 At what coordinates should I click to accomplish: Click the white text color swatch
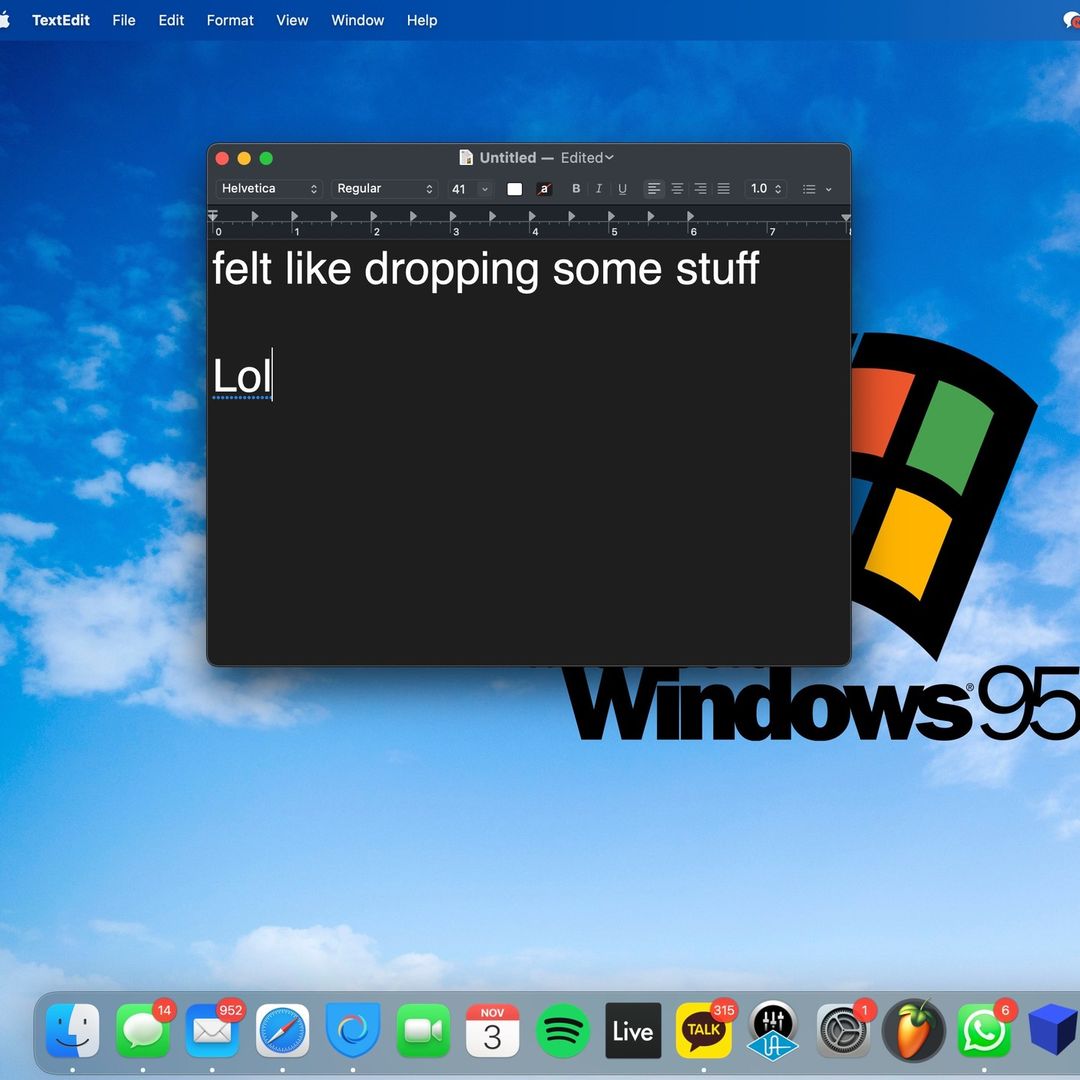pos(515,189)
